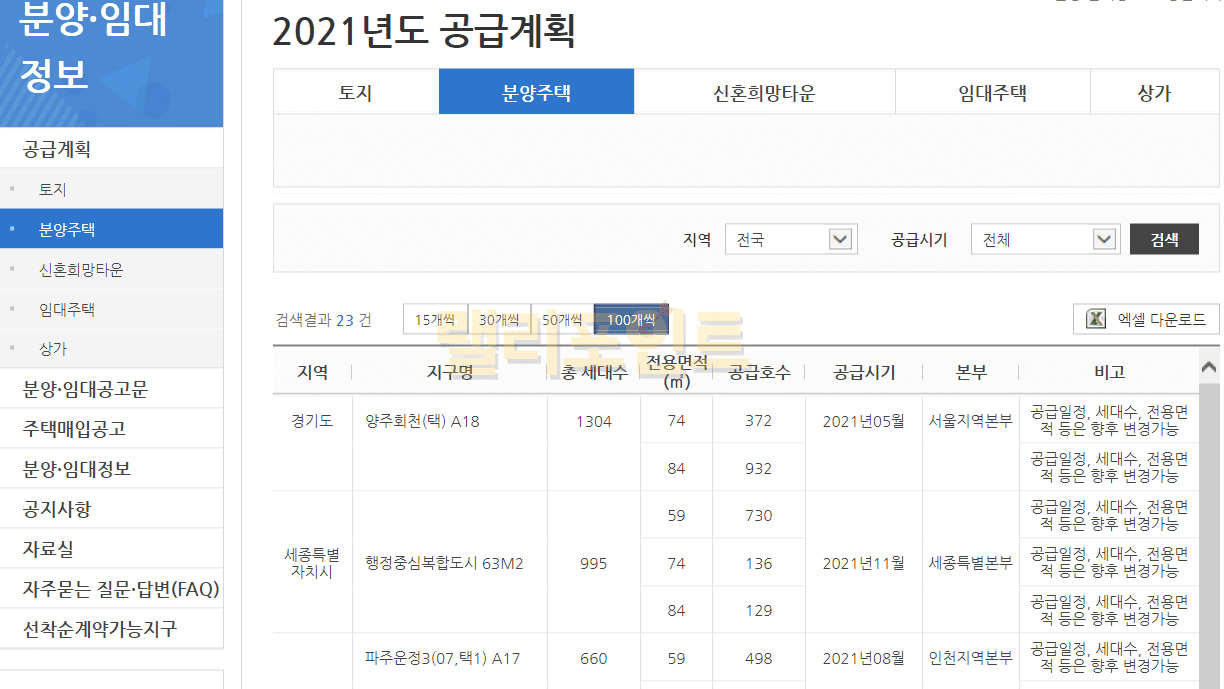Download results via 엑셀 다운로드 button

coord(1146,319)
